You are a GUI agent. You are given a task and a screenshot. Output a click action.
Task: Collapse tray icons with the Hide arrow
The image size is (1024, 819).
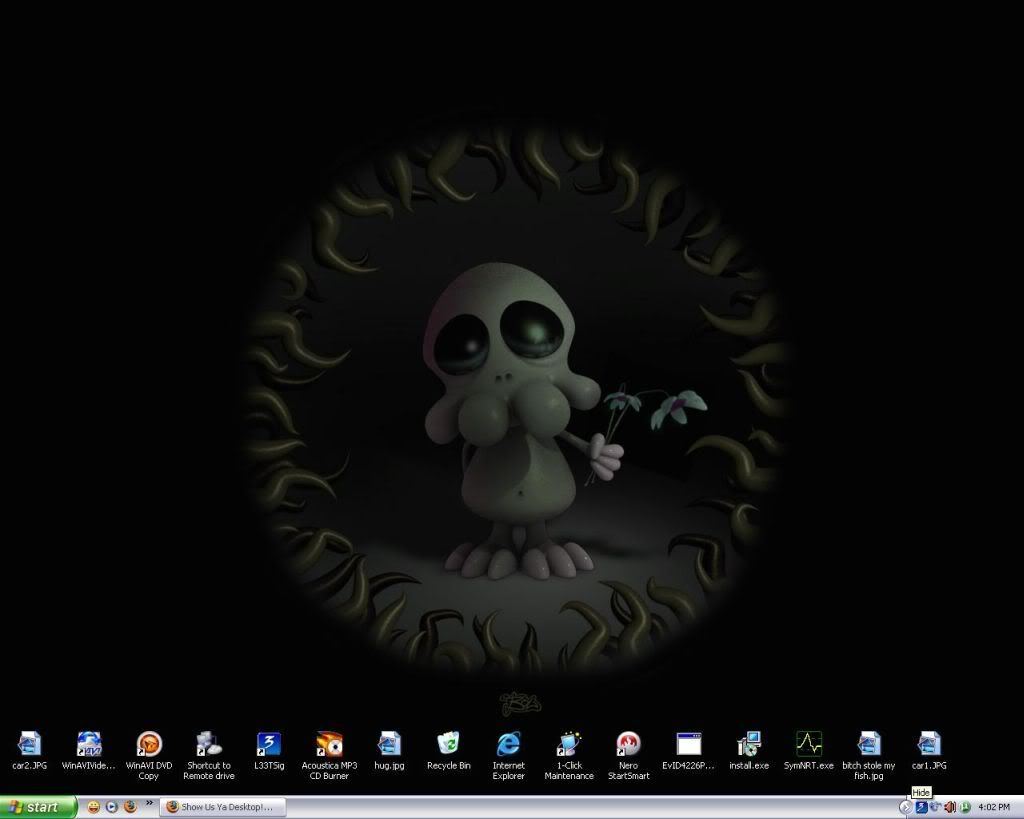coord(905,808)
